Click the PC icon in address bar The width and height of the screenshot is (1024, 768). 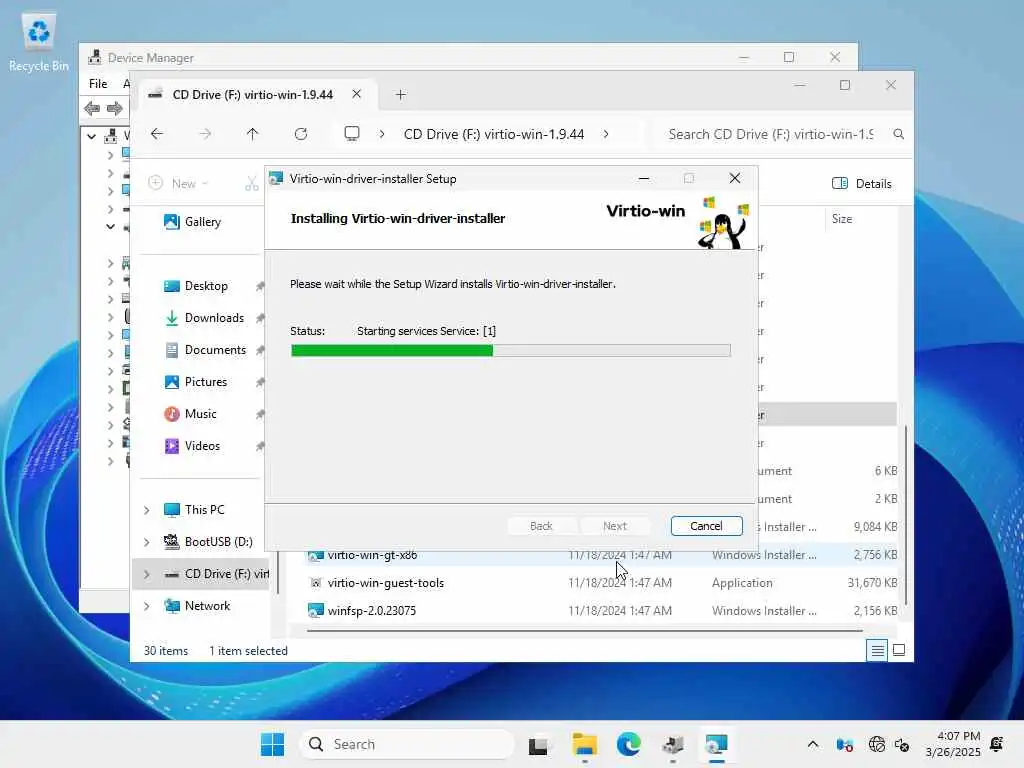click(352, 134)
